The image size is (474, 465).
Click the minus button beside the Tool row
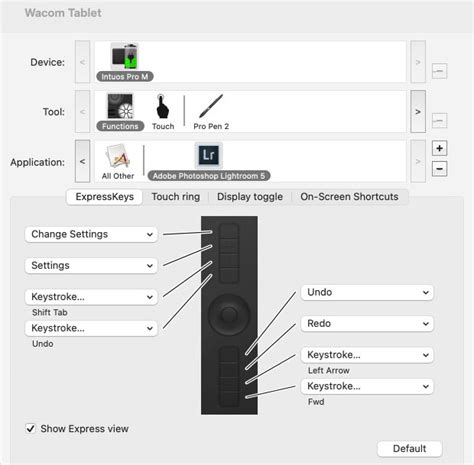tap(439, 120)
